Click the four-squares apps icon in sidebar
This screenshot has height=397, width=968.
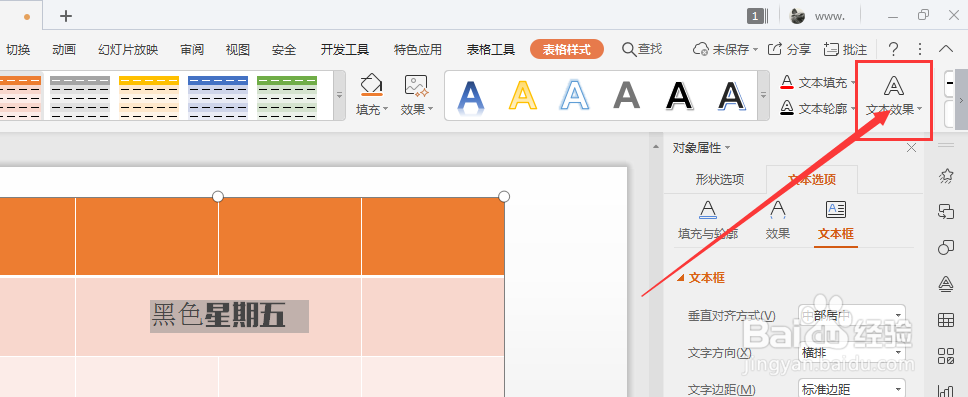(946, 356)
